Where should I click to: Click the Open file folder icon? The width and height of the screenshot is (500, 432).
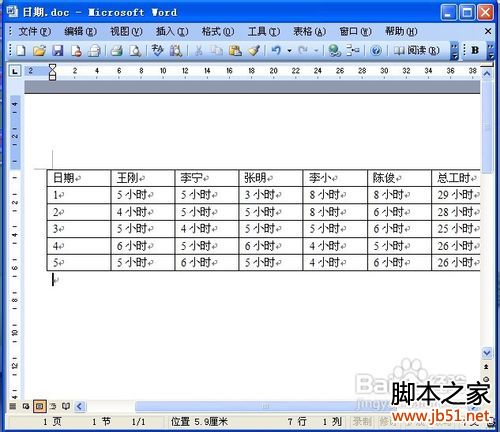tap(39, 51)
